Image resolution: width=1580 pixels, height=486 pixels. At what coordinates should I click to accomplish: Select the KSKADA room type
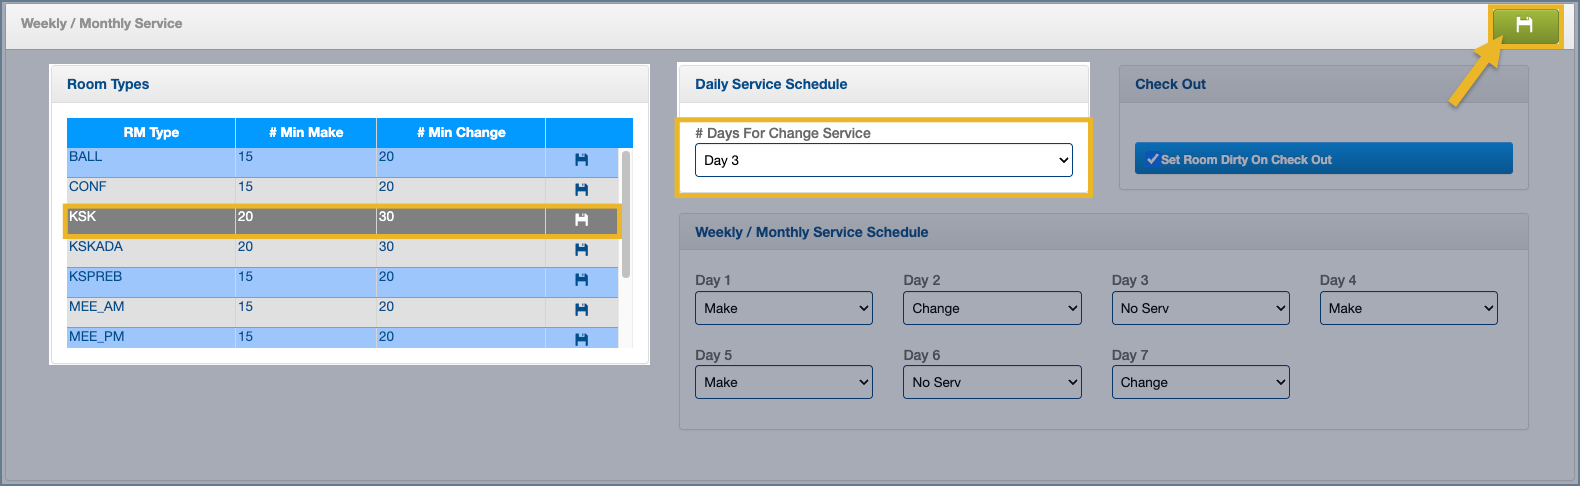96,247
